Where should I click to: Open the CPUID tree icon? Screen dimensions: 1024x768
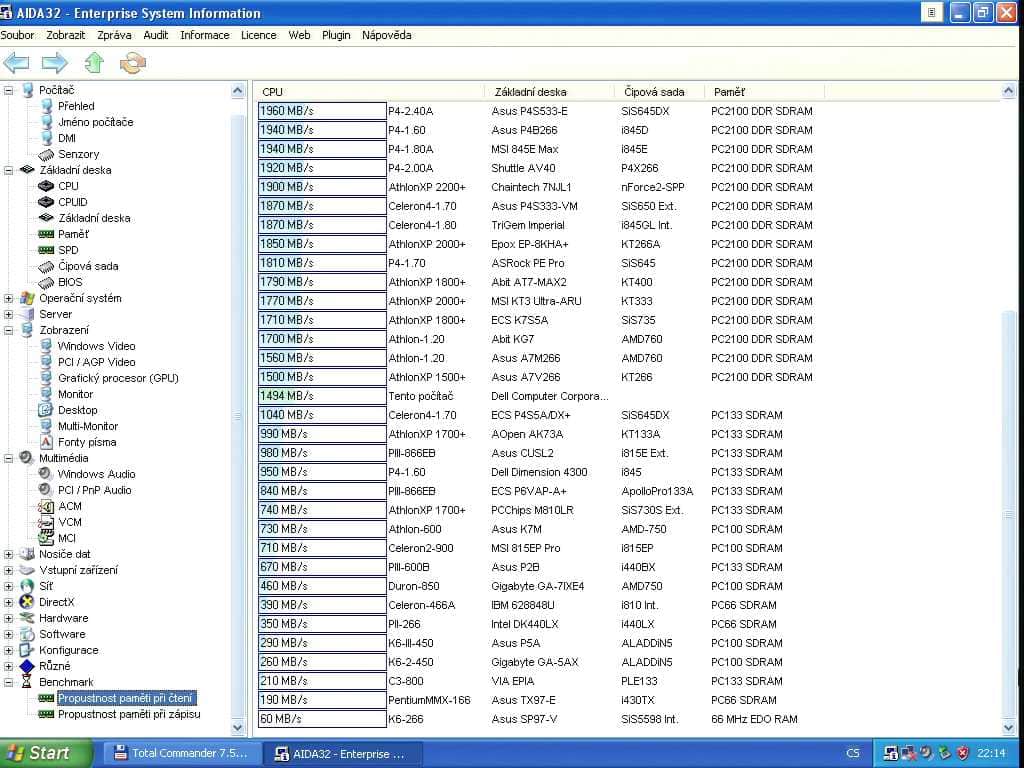[x=46, y=202]
